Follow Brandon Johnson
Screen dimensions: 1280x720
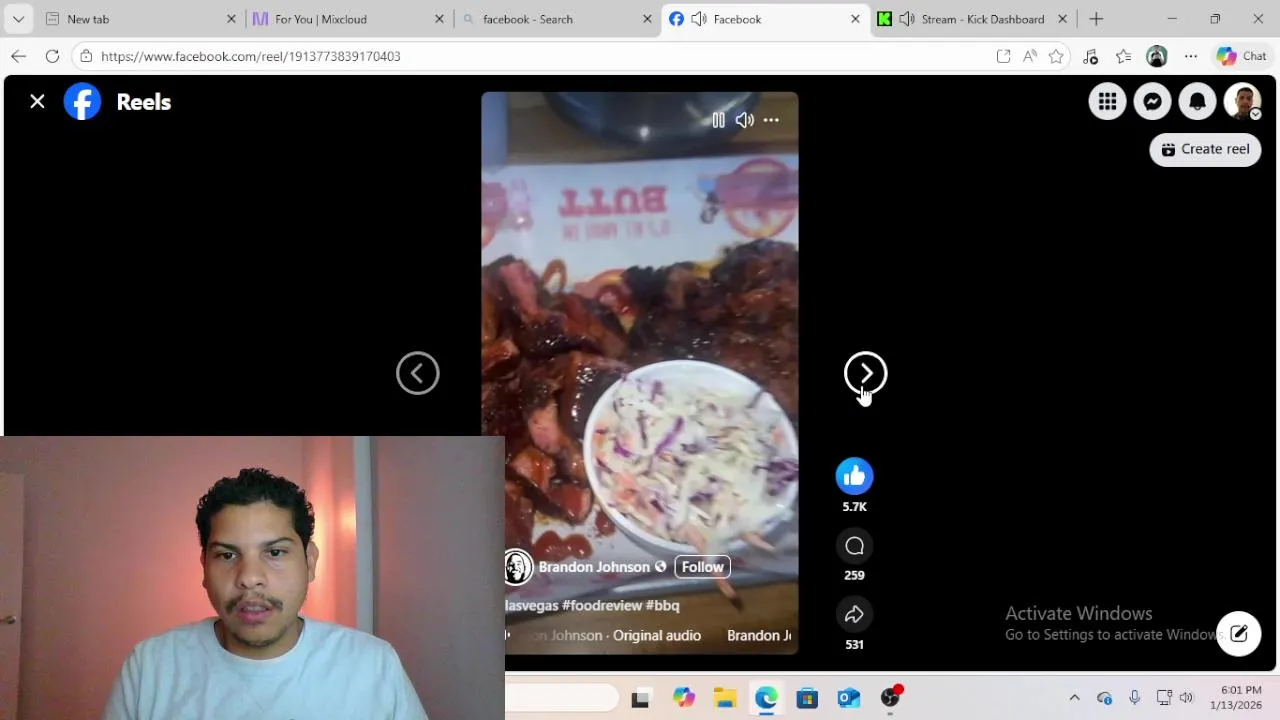(x=702, y=567)
